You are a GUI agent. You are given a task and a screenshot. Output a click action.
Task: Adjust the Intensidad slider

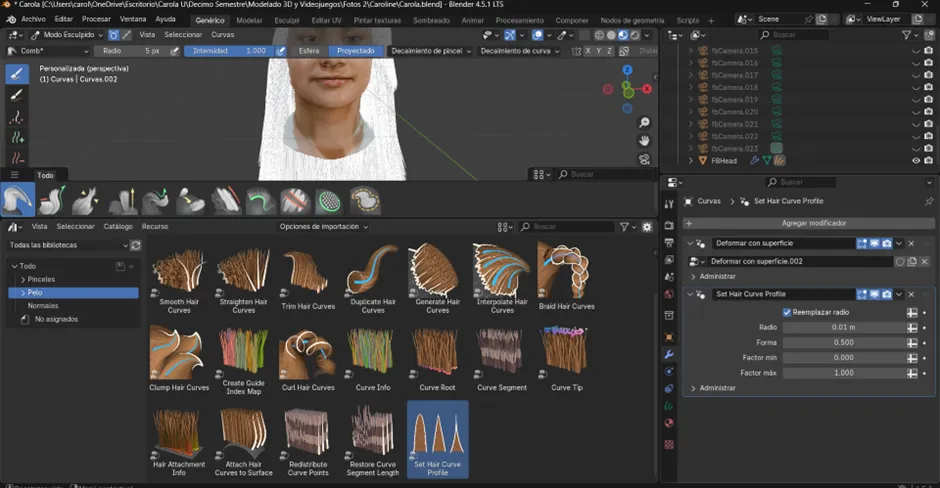pyautogui.click(x=230, y=51)
